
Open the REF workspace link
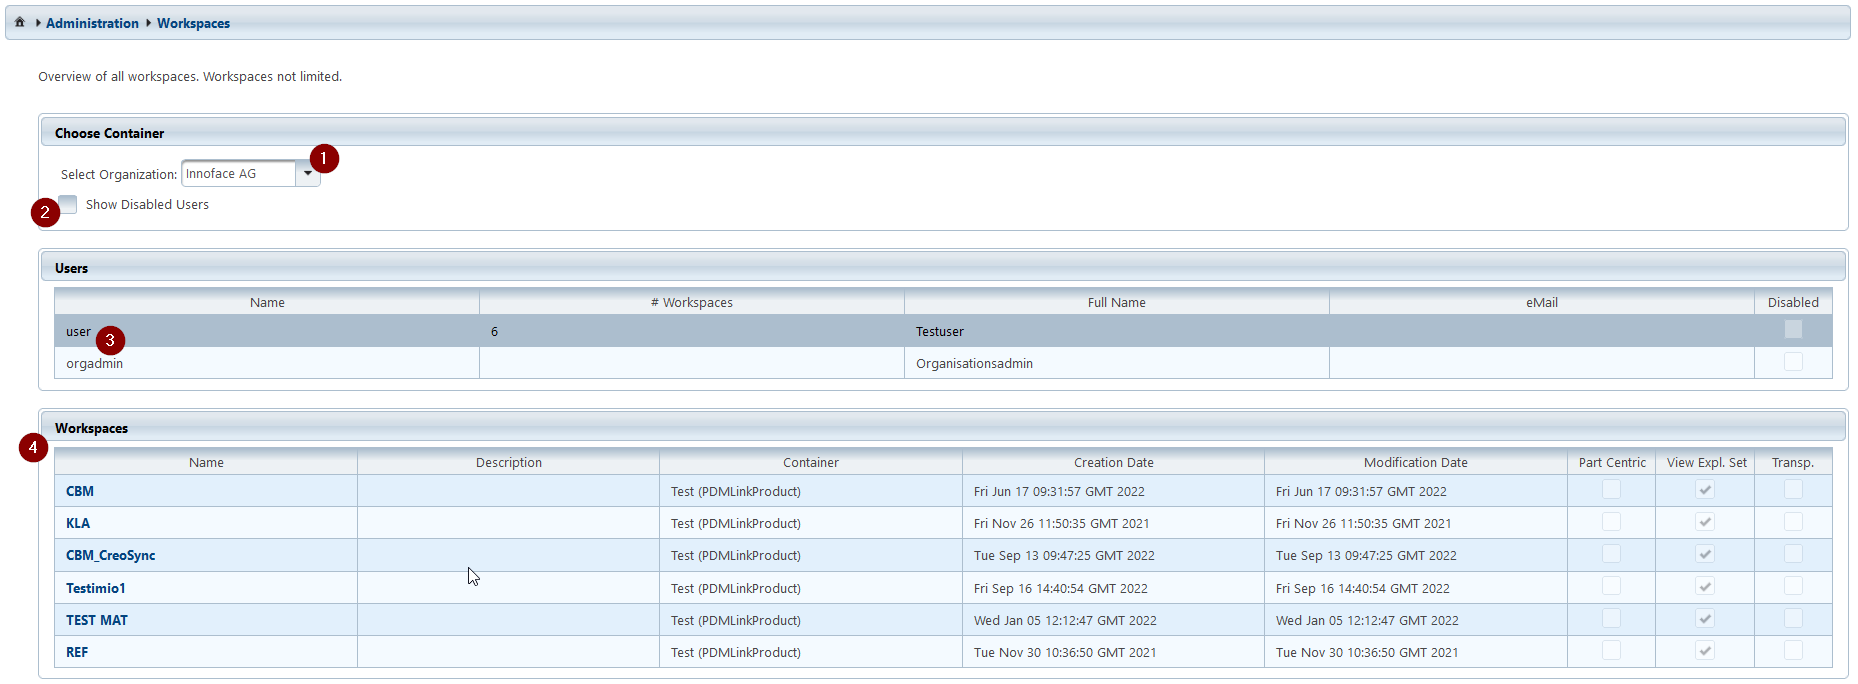point(77,652)
